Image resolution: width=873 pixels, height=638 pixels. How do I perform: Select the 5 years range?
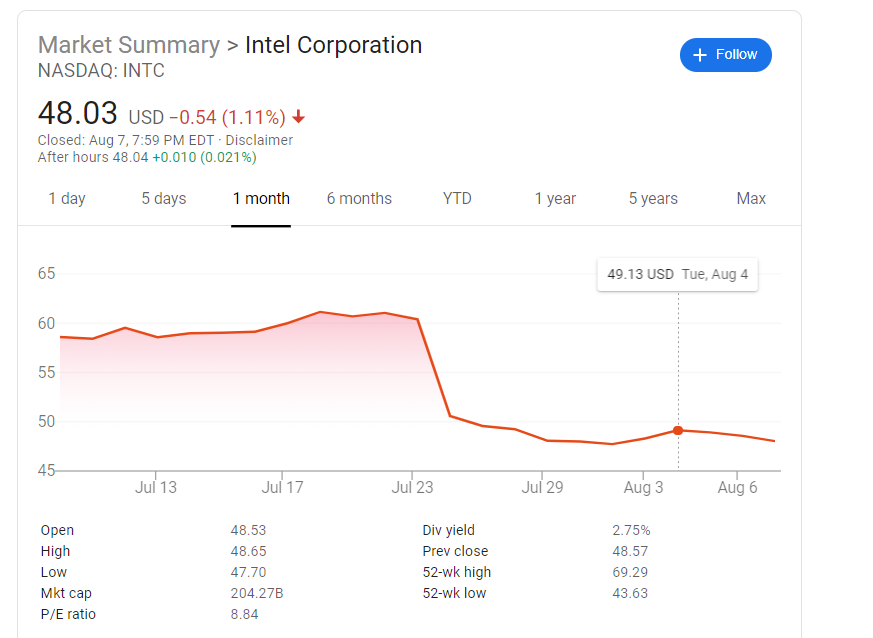(x=653, y=198)
